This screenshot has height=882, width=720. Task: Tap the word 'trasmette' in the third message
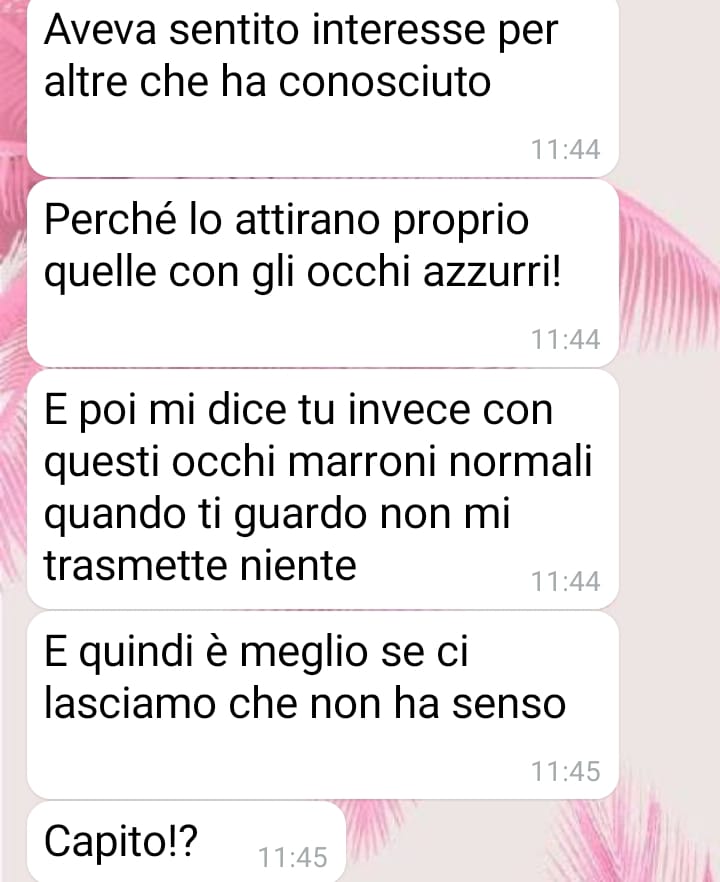coord(137,565)
